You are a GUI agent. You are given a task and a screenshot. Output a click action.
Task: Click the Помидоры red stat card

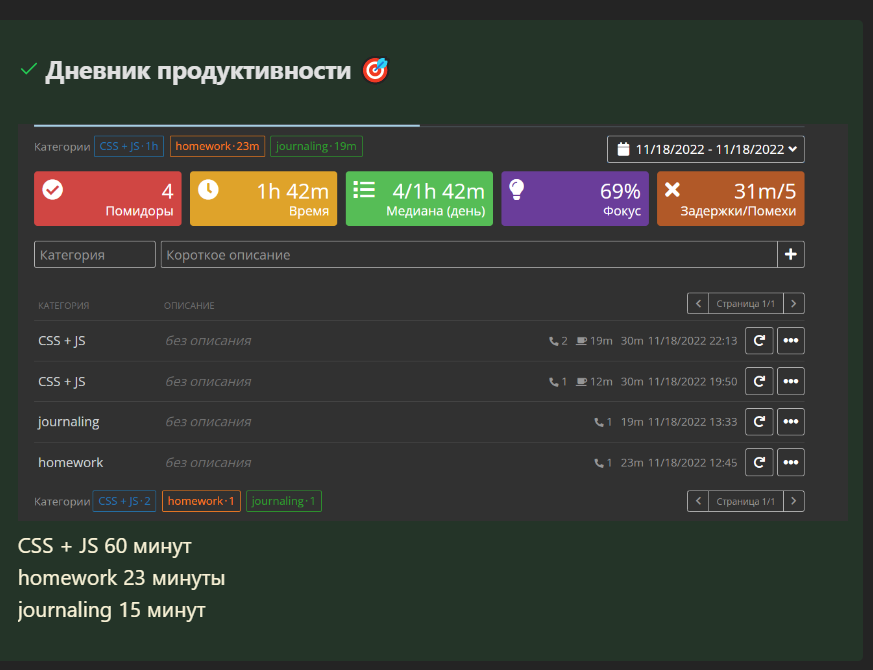coord(108,199)
